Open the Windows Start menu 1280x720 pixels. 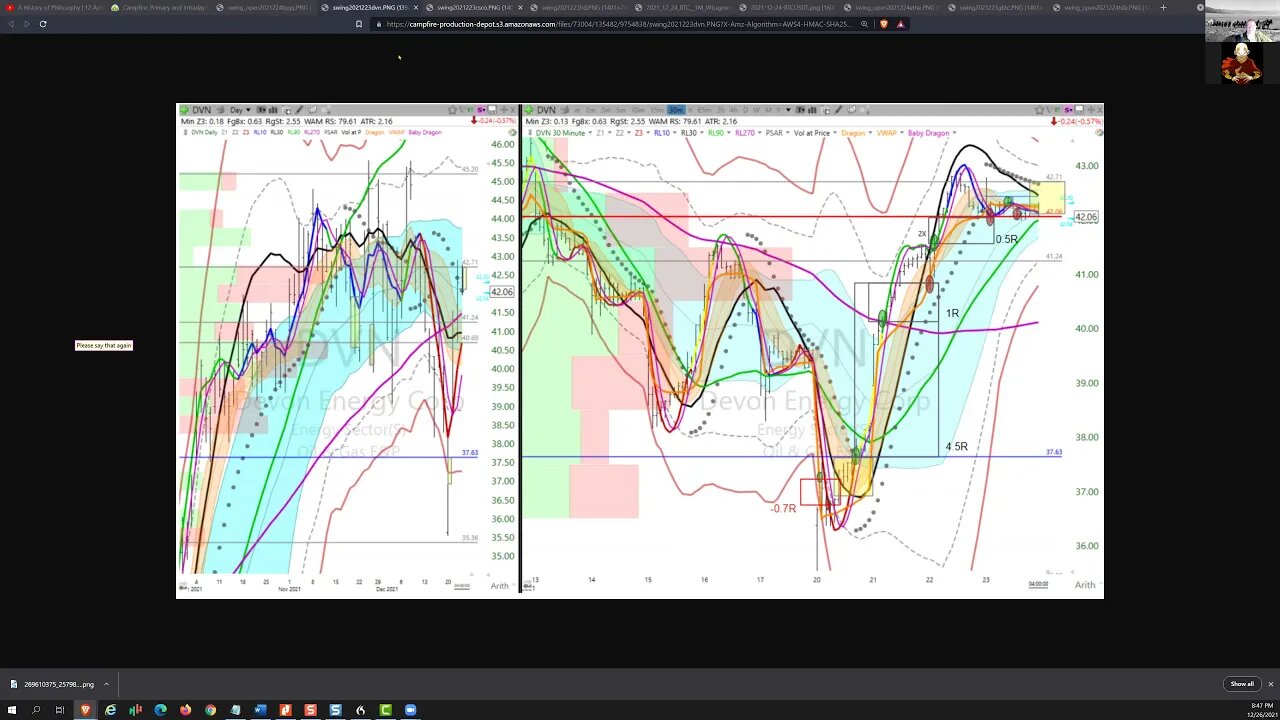coord(11,710)
